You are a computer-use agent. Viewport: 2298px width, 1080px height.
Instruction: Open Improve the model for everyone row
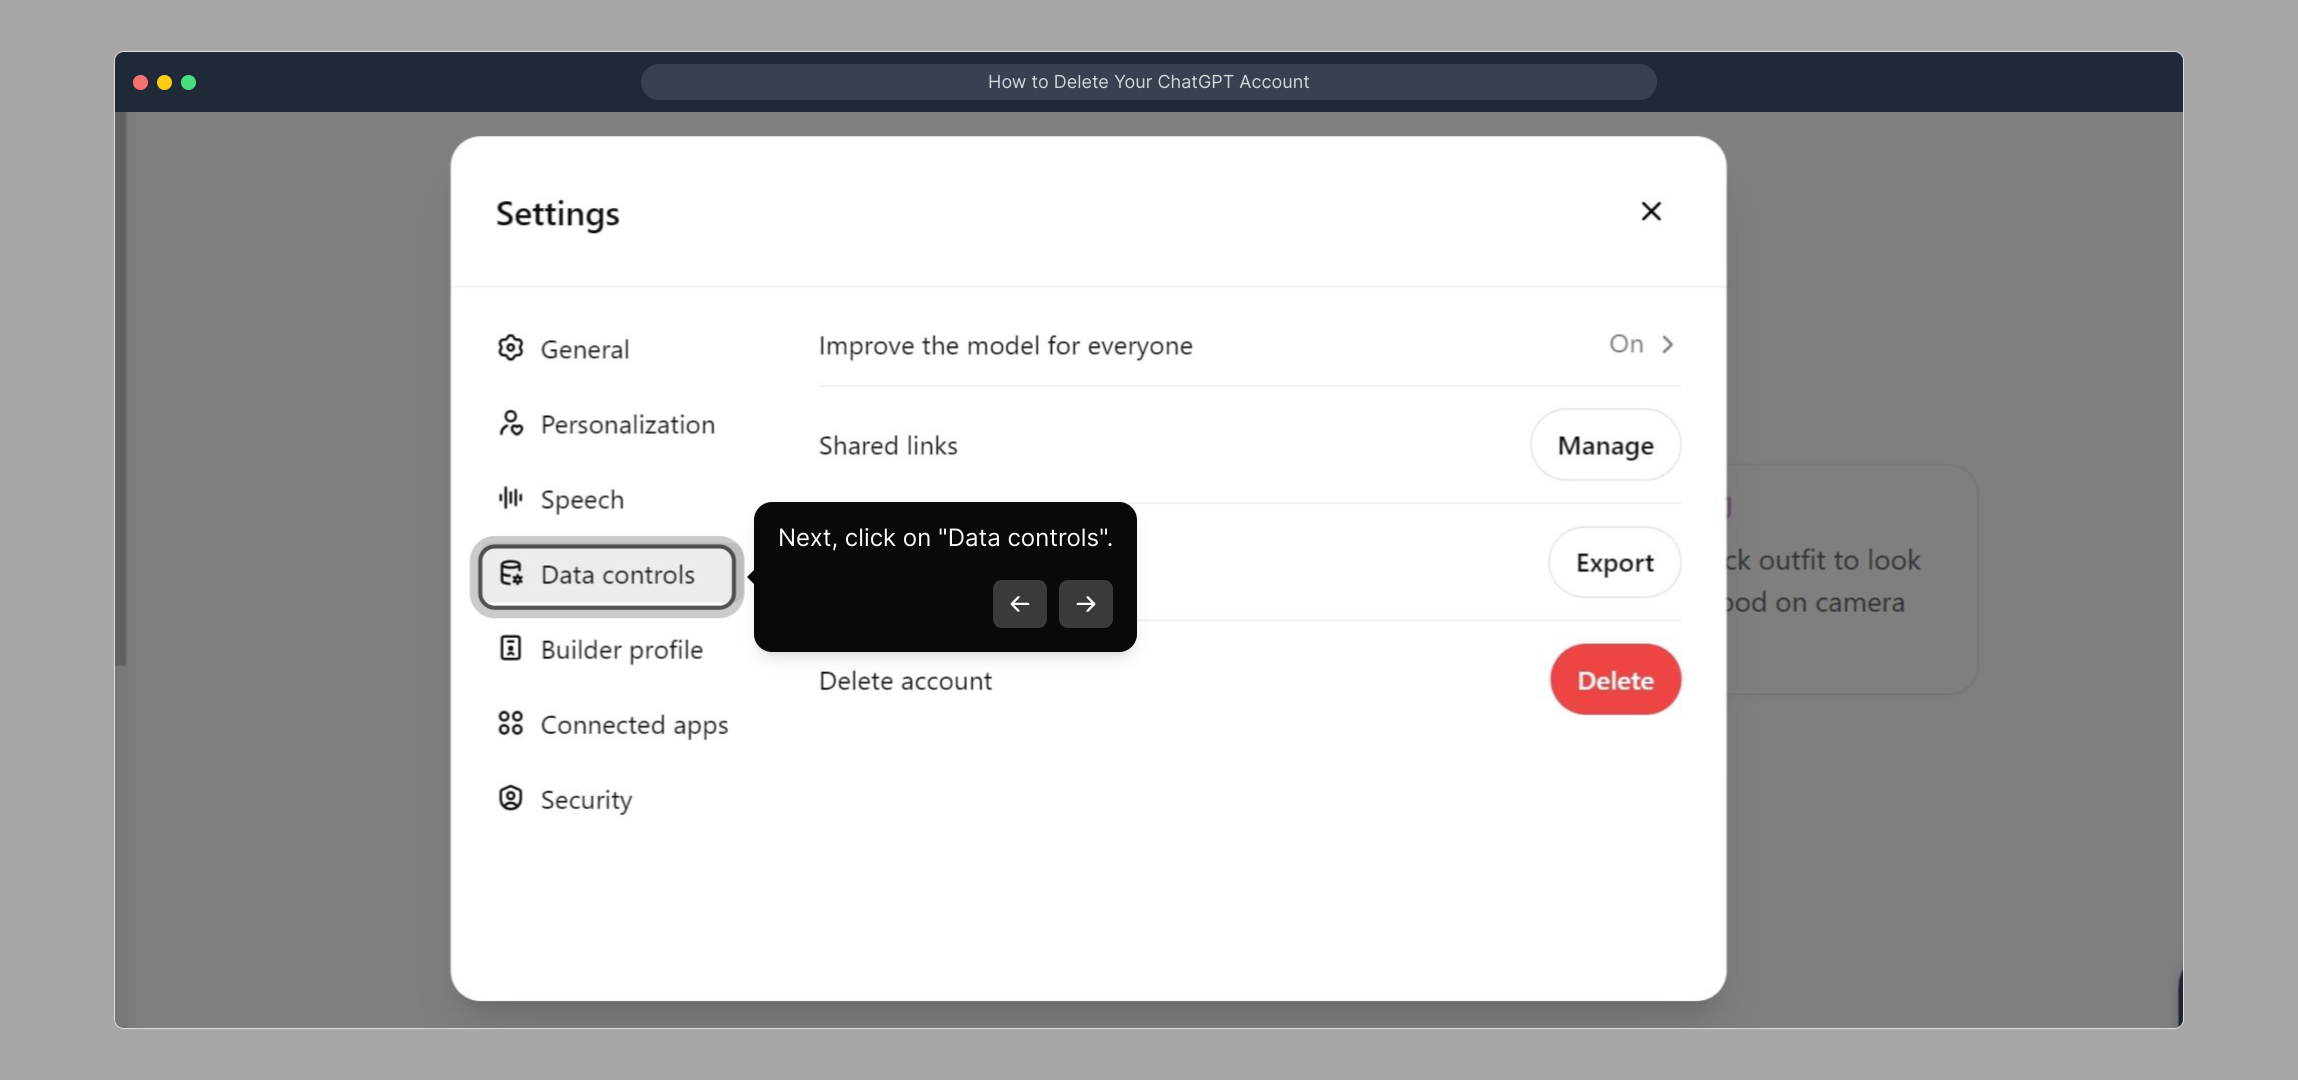(x=1005, y=346)
